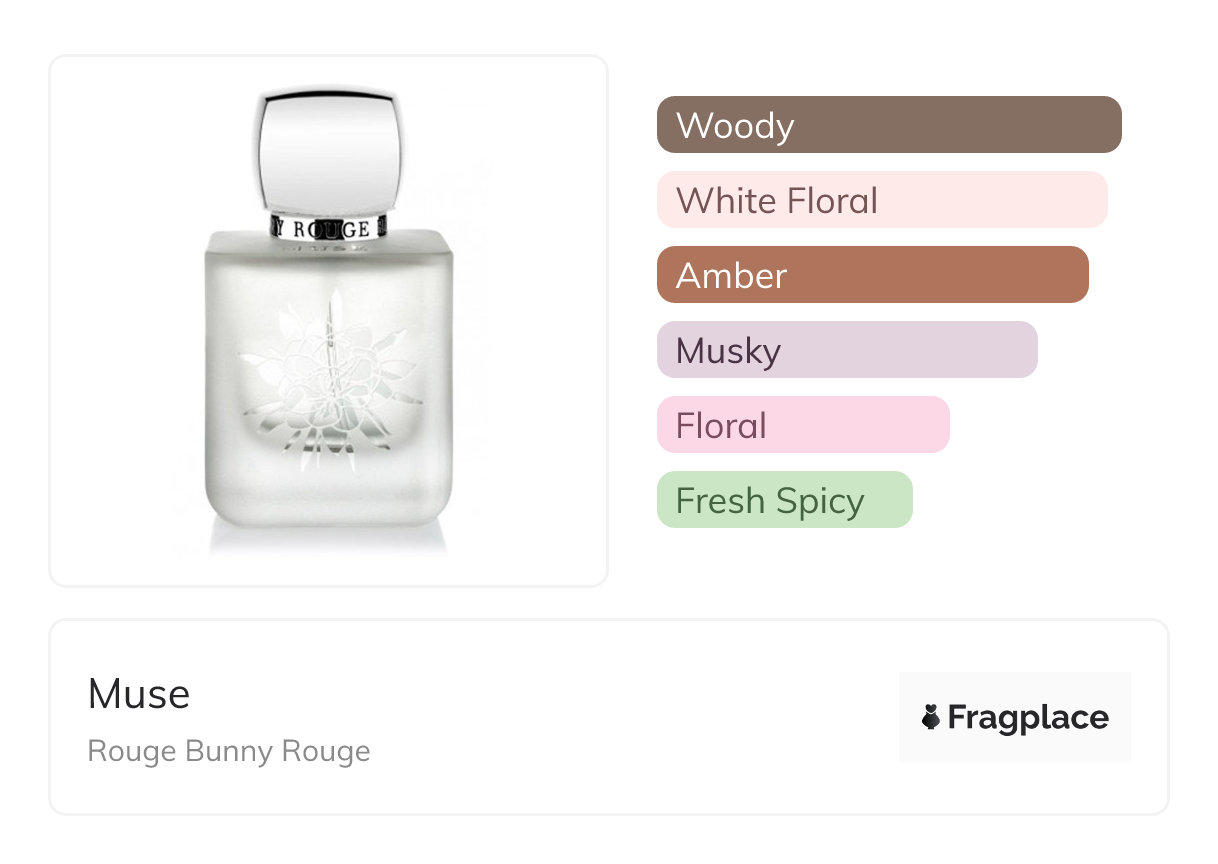The width and height of the screenshot is (1218, 864).
Task: Click the ROUGE engraved silver neck ring
Action: pyautogui.click(x=328, y=228)
